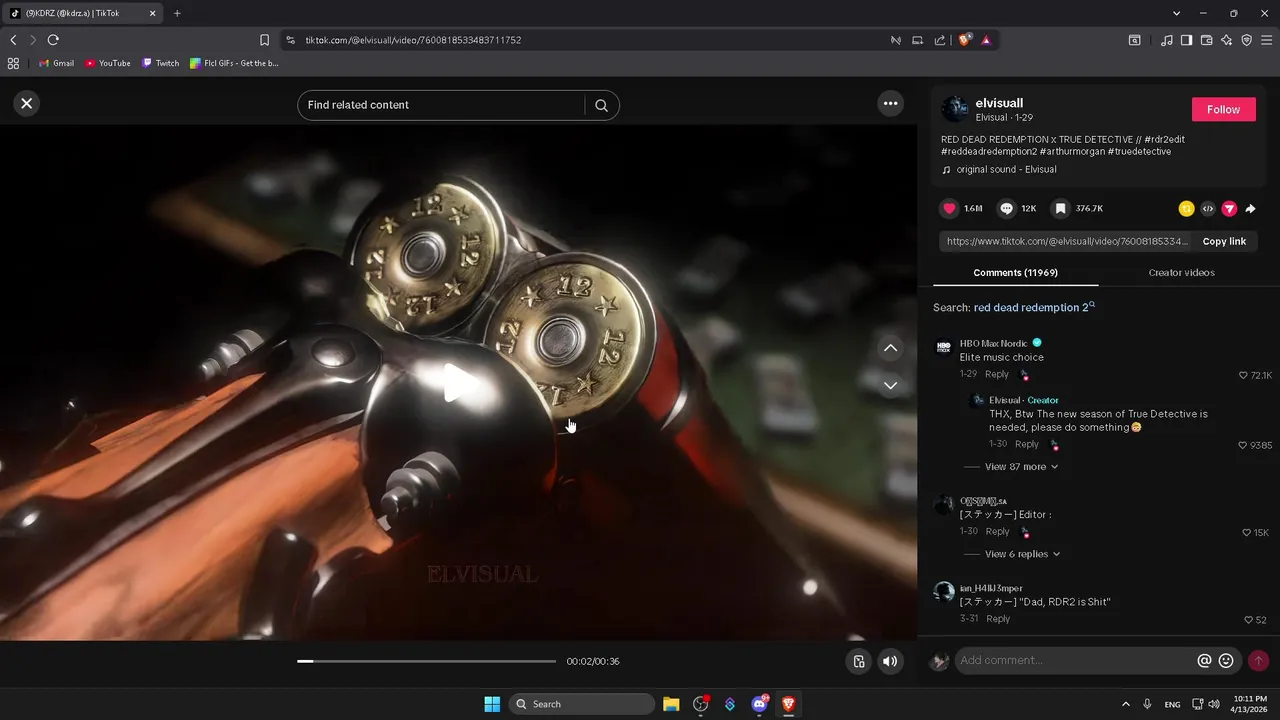Go to the previous video arrow
This screenshot has height=720, width=1280.
(x=890, y=348)
